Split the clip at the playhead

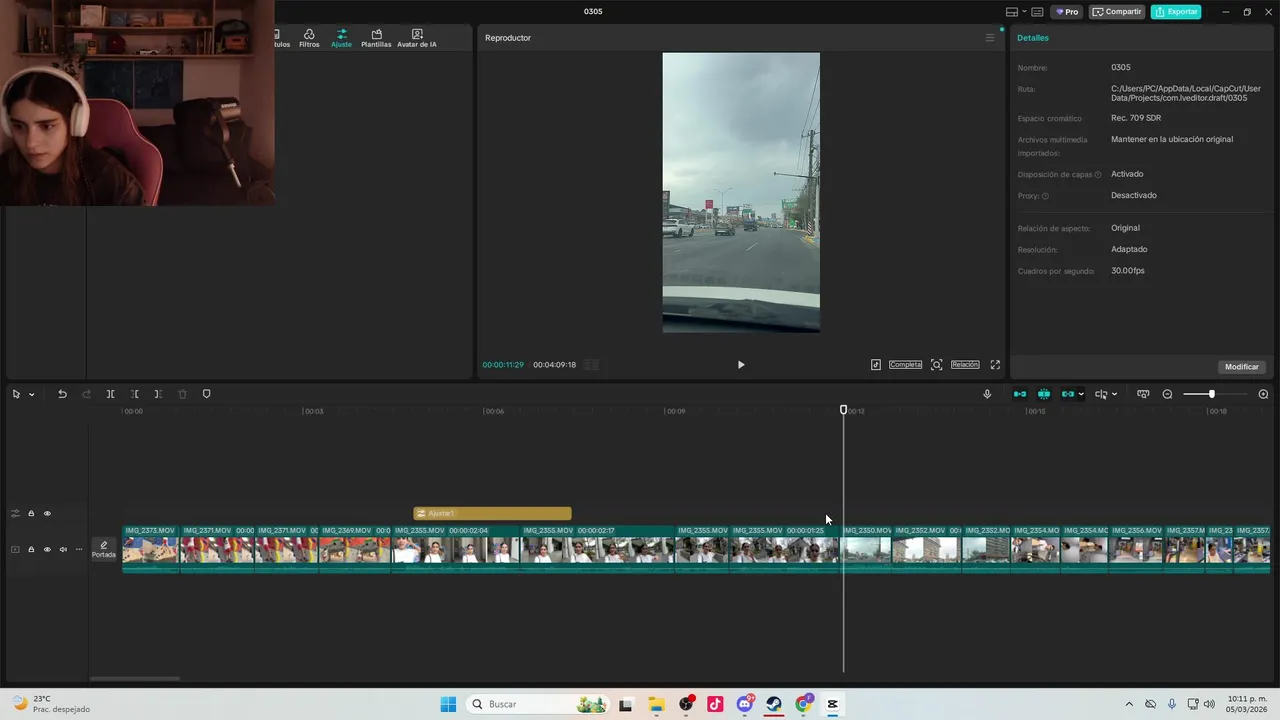click(x=110, y=394)
